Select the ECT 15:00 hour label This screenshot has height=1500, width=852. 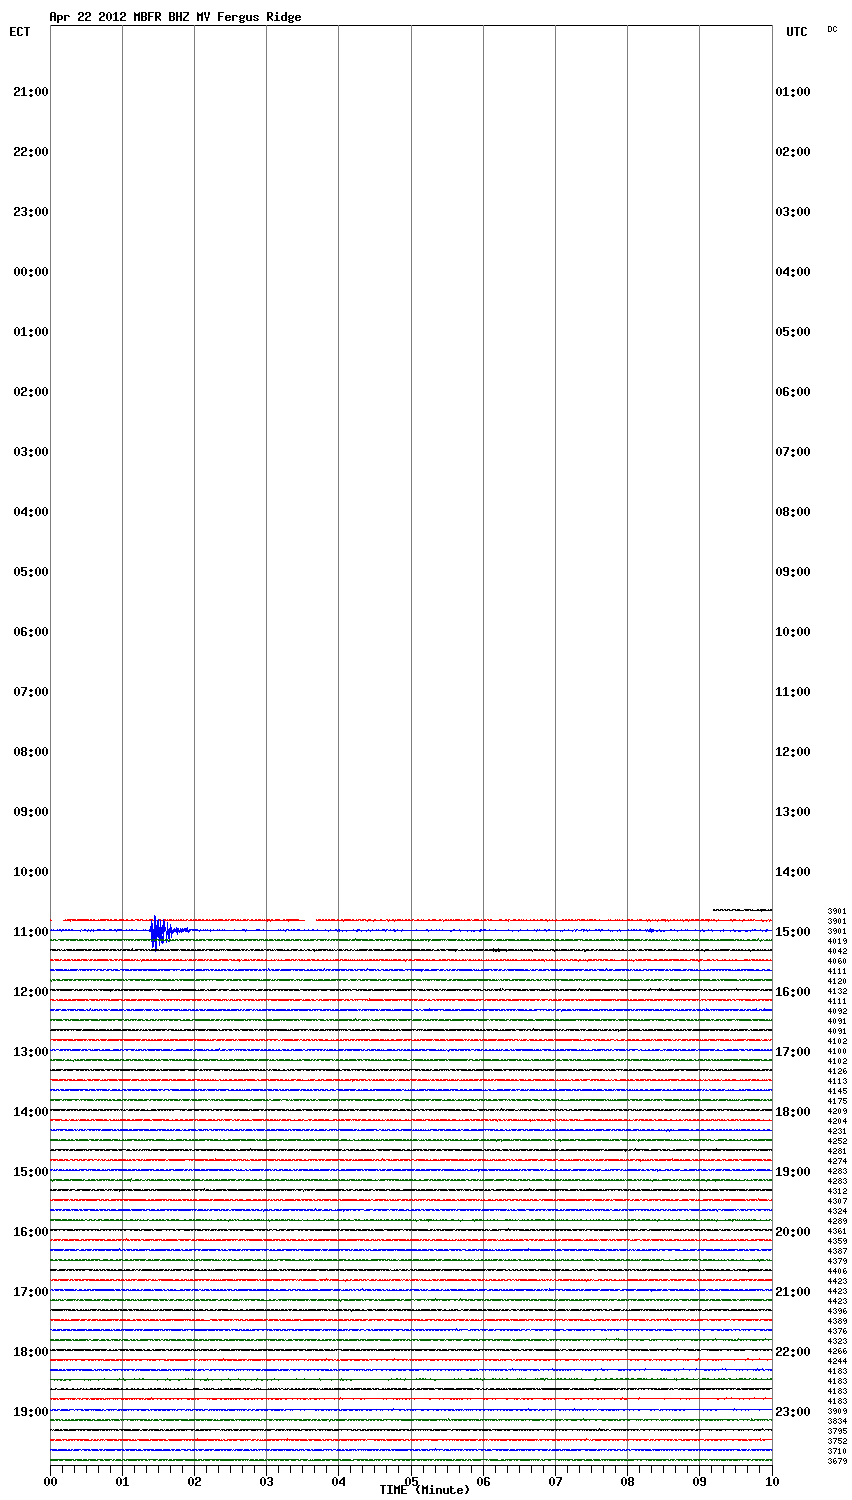[x=31, y=1172]
